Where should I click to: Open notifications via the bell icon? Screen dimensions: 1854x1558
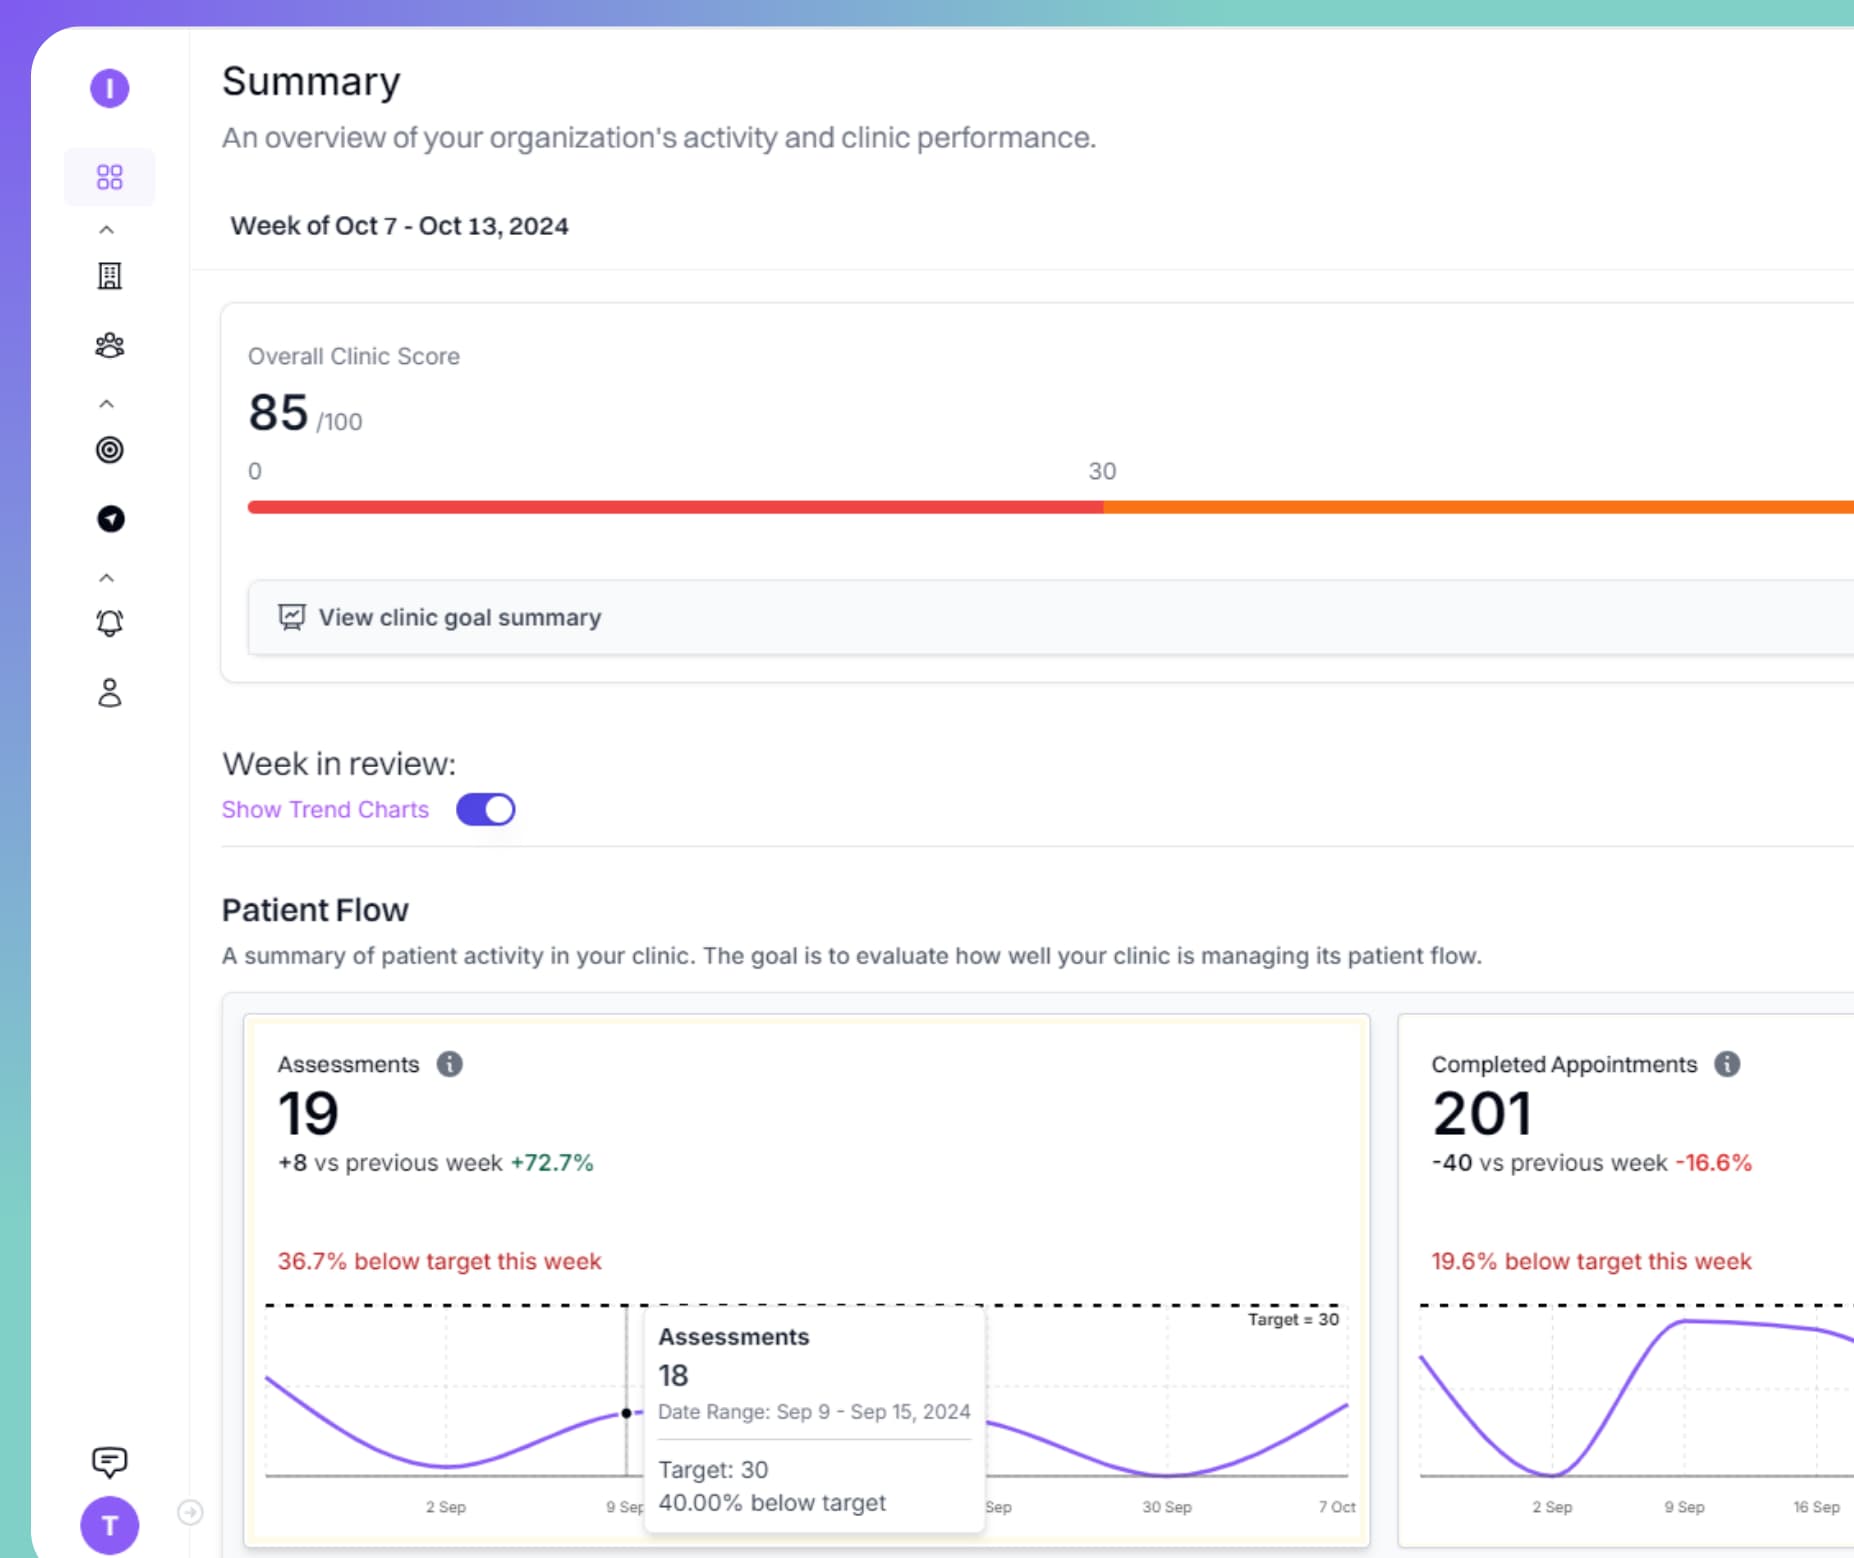[110, 622]
